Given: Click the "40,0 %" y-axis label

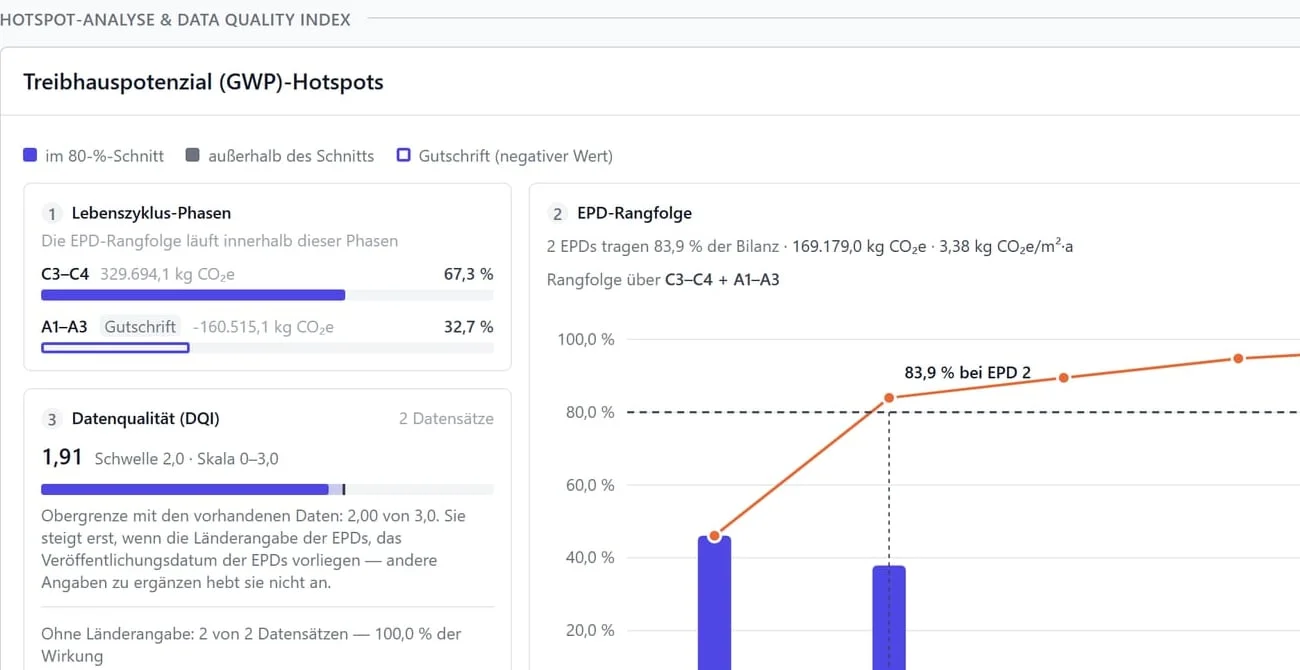Looking at the screenshot, I should click(x=589, y=558).
